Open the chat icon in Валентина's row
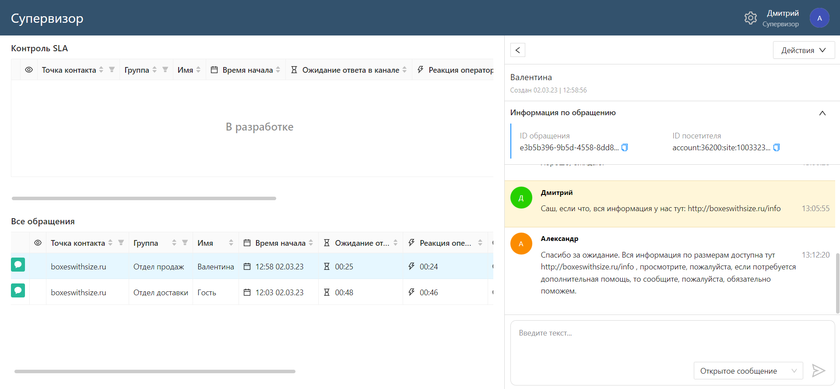 pyautogui.click(x=18, y=264)
